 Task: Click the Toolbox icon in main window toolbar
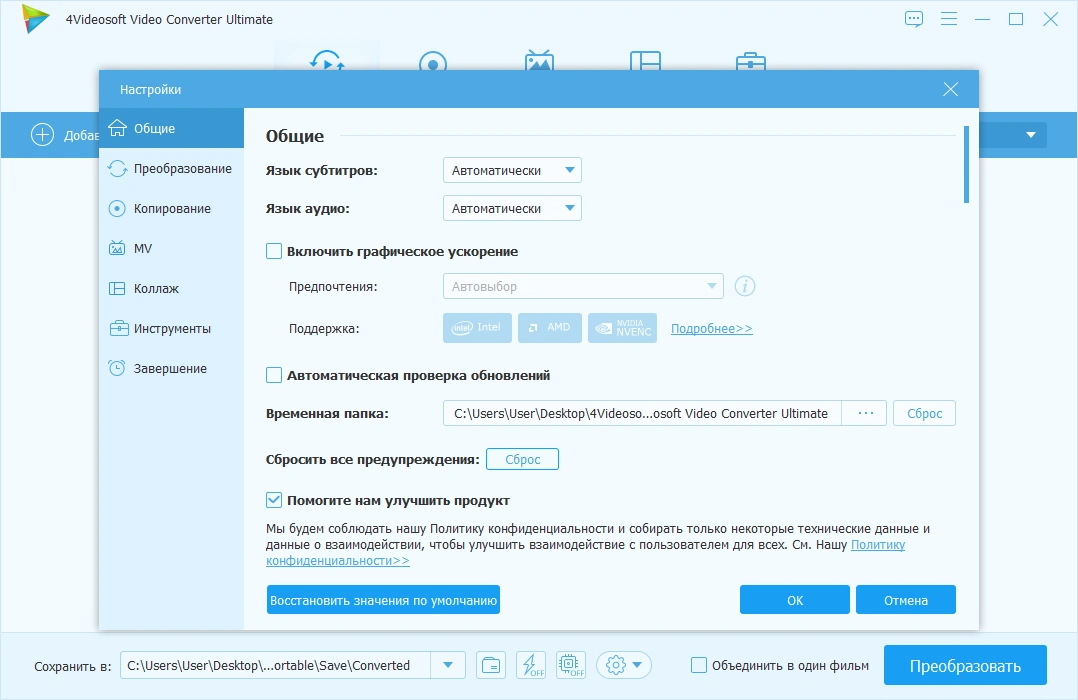pos(751,61)
